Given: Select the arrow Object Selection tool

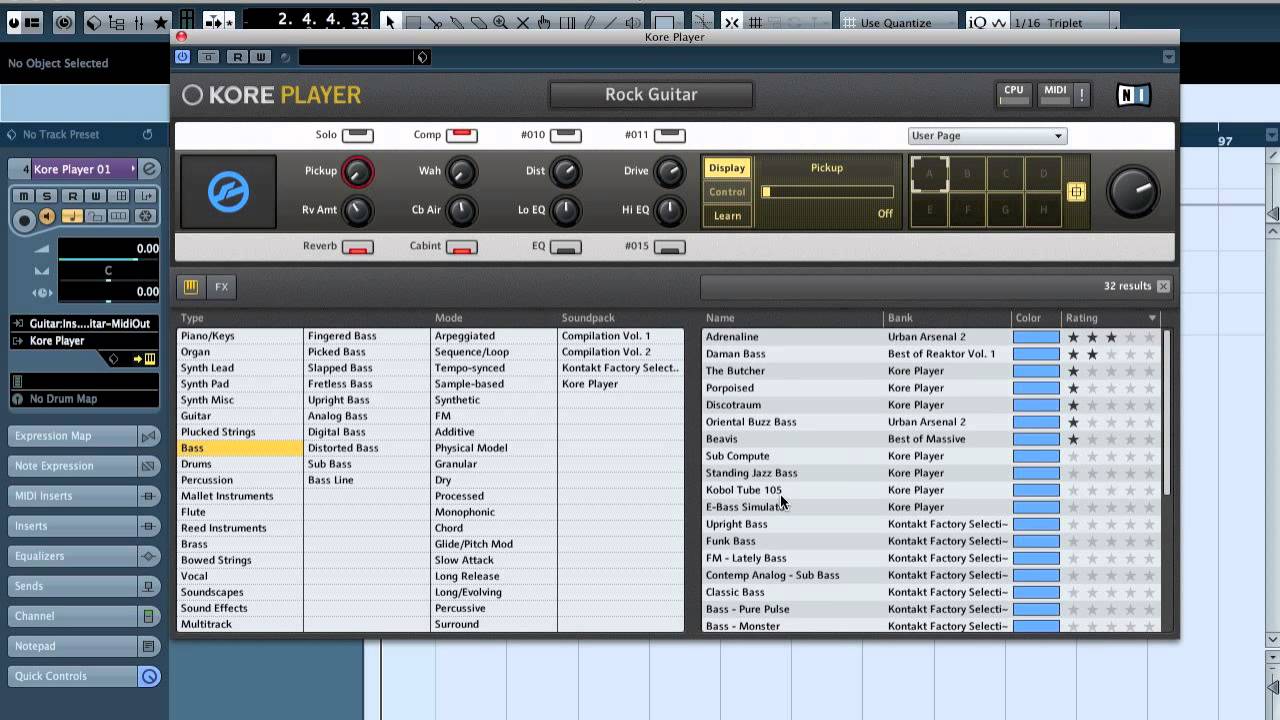Looking at the screenshot, I should pyautogui.click(x=390, y=22).
